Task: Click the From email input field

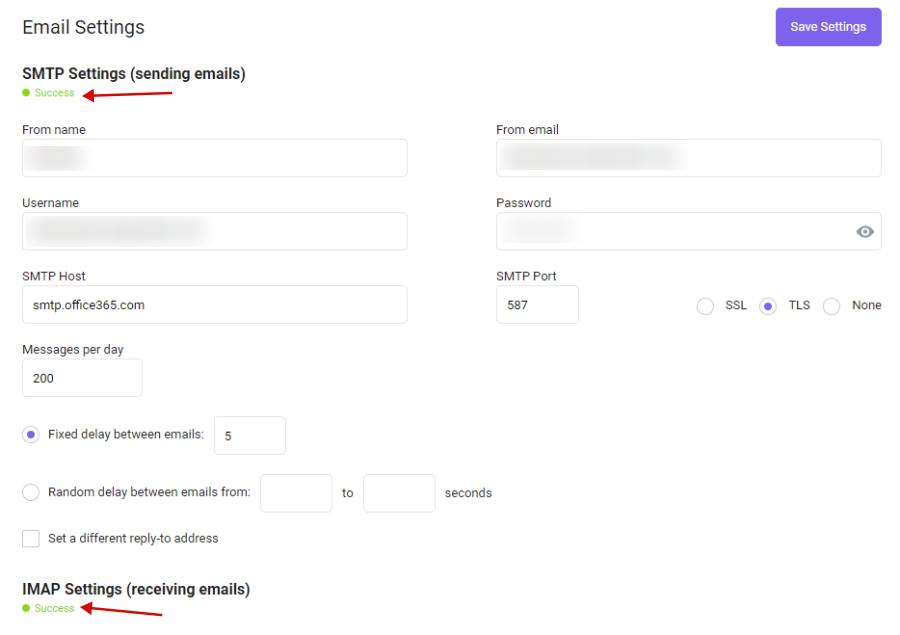Action: pos(688,158)
